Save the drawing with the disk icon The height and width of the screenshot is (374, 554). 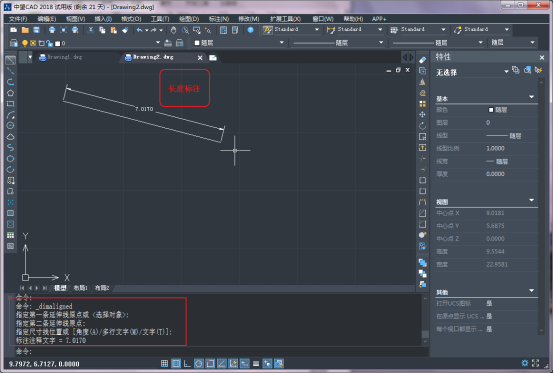(x=36, y=30)
